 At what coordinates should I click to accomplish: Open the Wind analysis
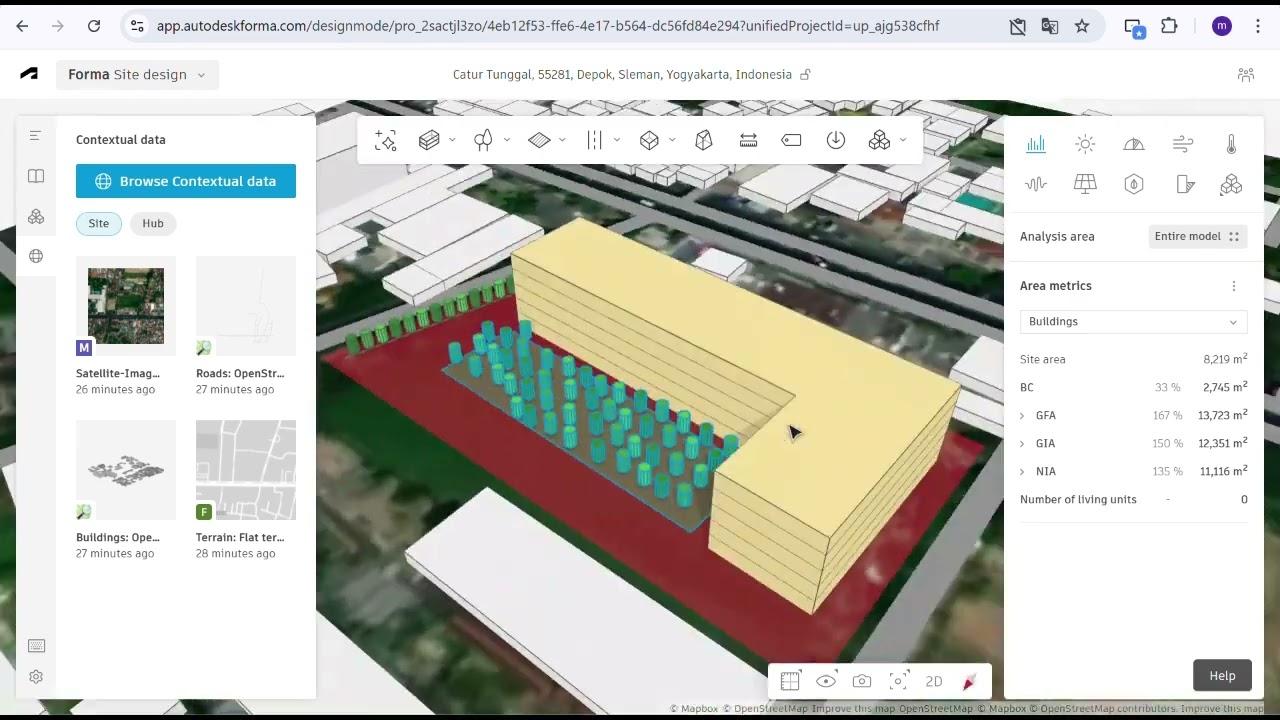tap(1183, 145)
